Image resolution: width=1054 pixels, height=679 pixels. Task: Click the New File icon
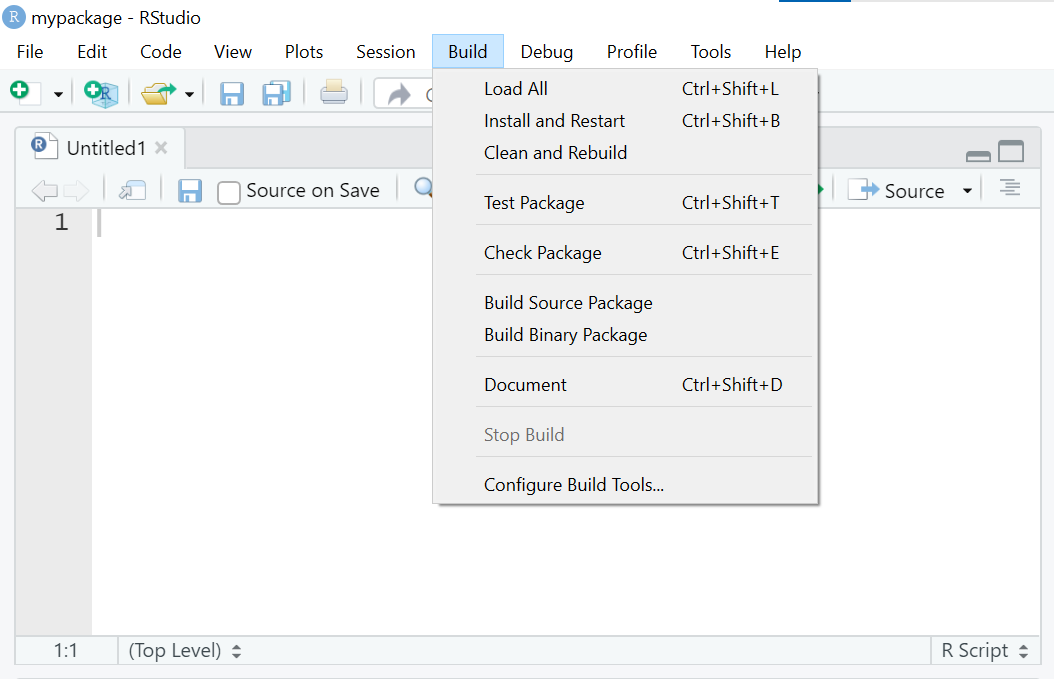coord(22,93)
